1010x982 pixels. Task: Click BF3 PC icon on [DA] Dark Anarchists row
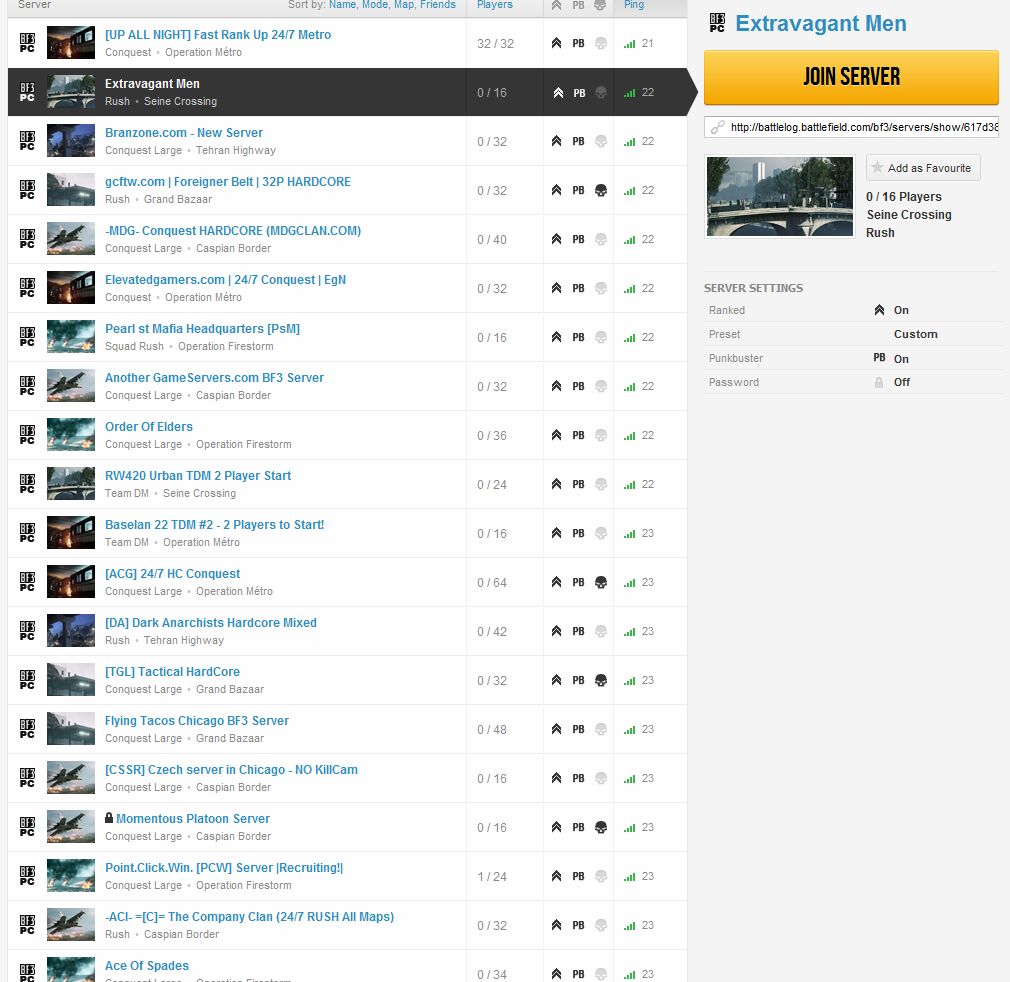click(x=27, y=631)
